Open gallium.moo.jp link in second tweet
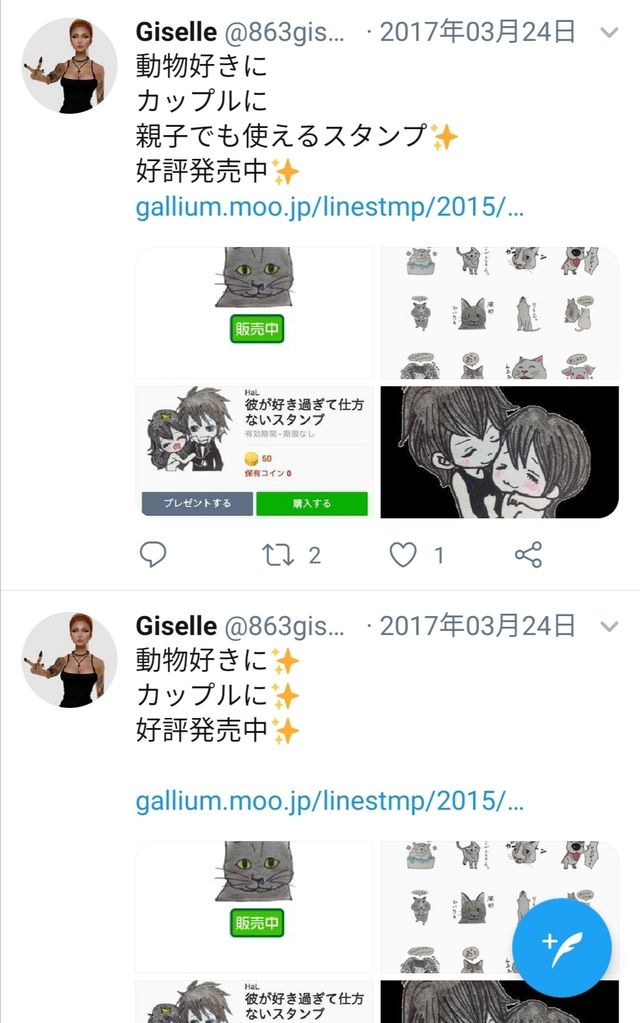The image size is (640, 1023). (x=329, y=801)
